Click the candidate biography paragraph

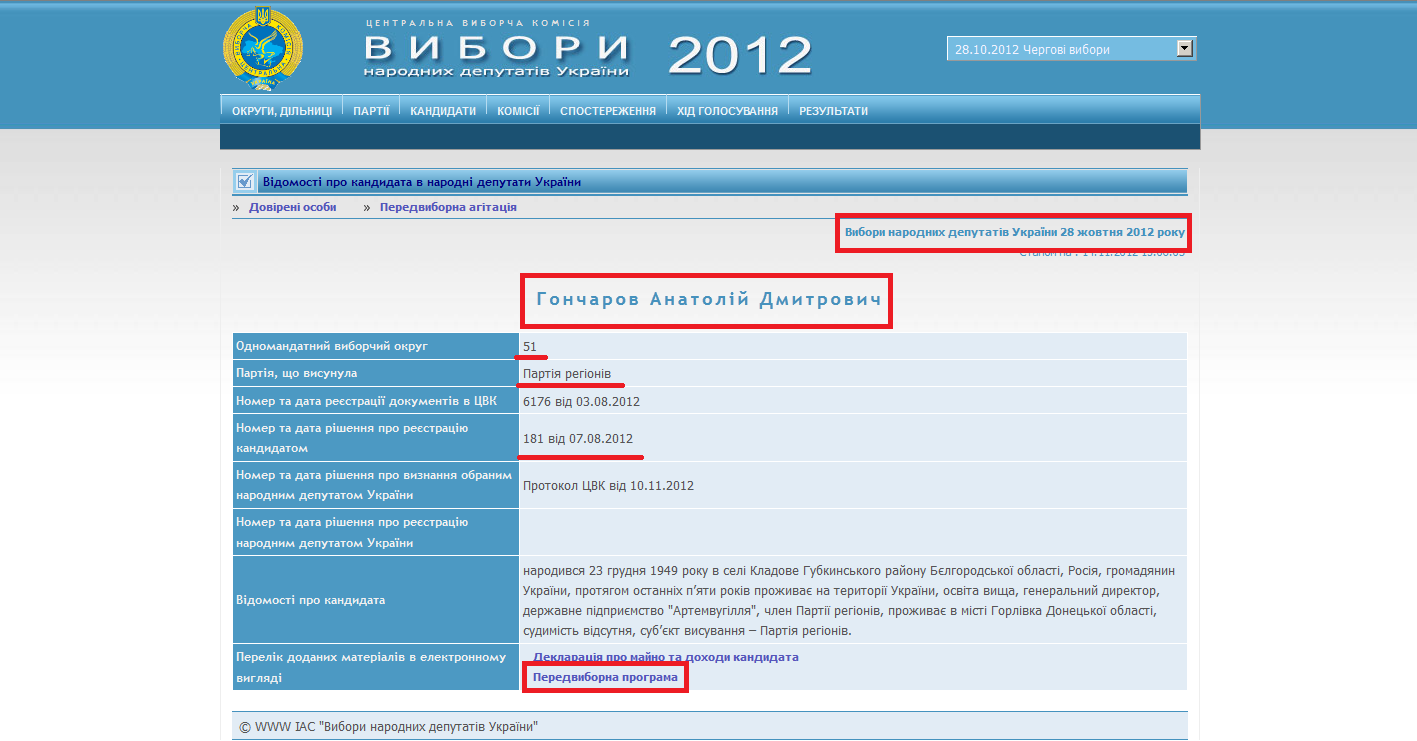coord(849,600)
